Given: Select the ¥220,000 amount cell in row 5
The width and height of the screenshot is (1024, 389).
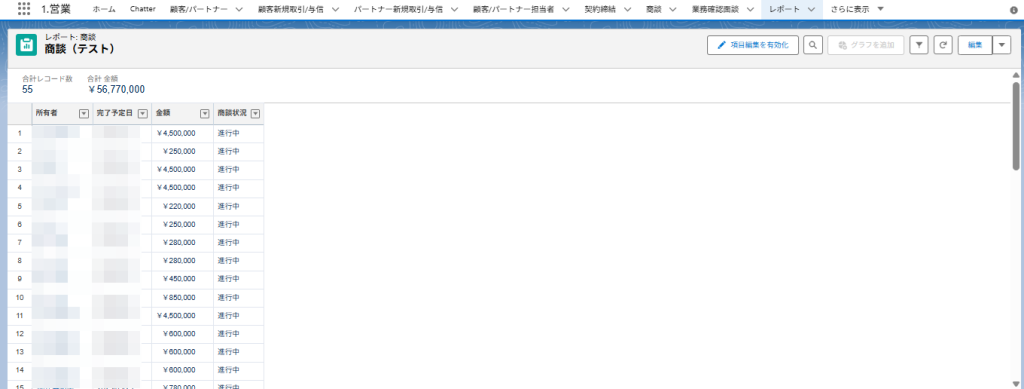Looking at the screenshot, I should (x=183, y=206).
